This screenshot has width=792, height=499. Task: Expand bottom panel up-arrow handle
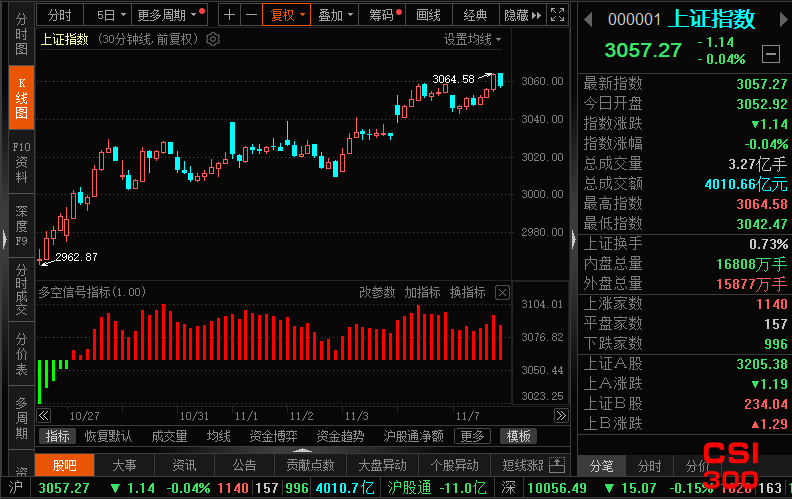302,450
